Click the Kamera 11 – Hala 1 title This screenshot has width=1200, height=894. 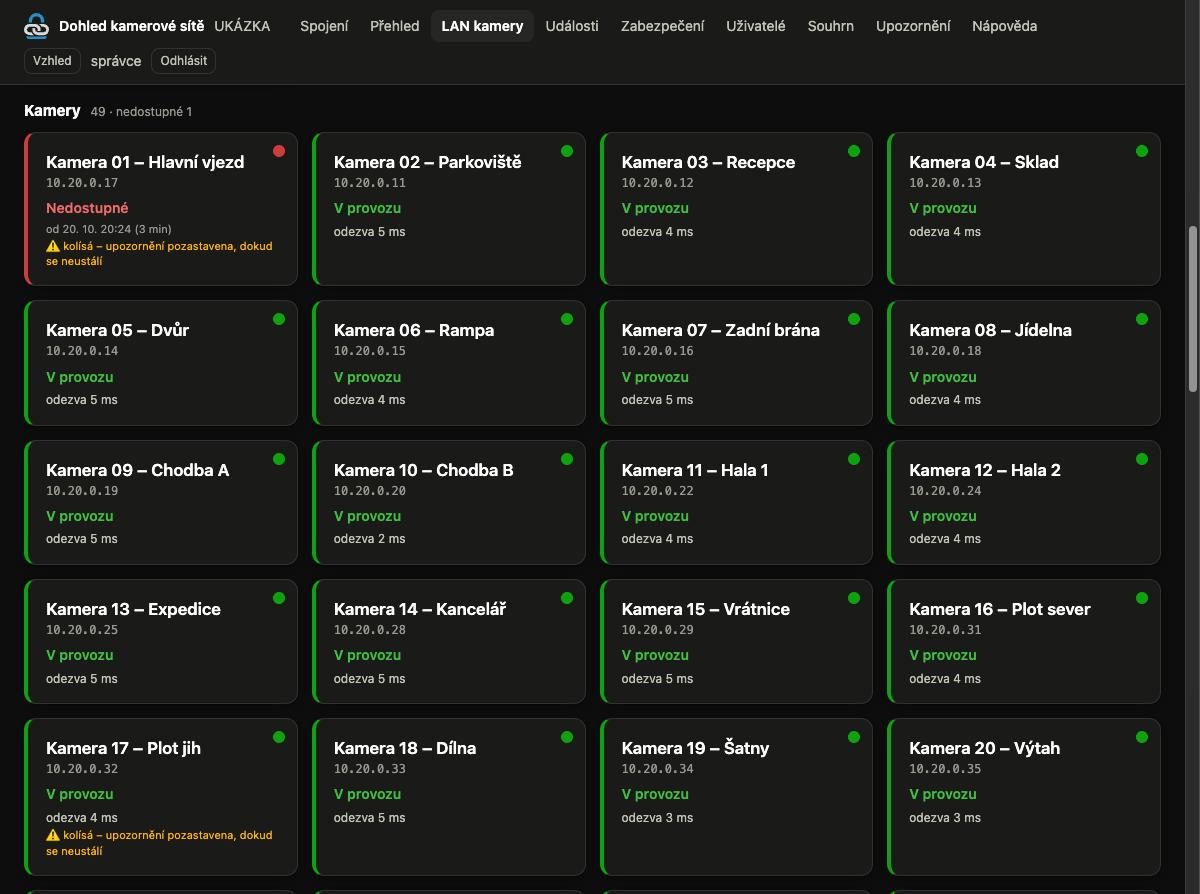pyautogui.click(x=695, y=470)
